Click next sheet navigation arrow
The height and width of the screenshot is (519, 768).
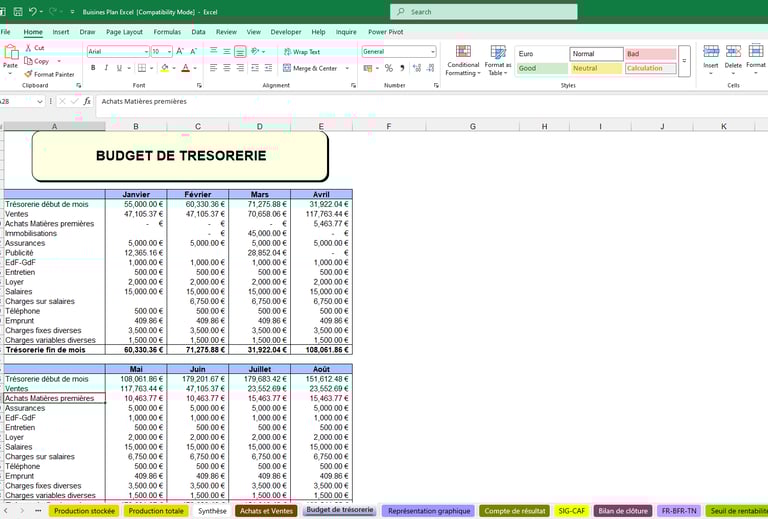coord(22,511)
